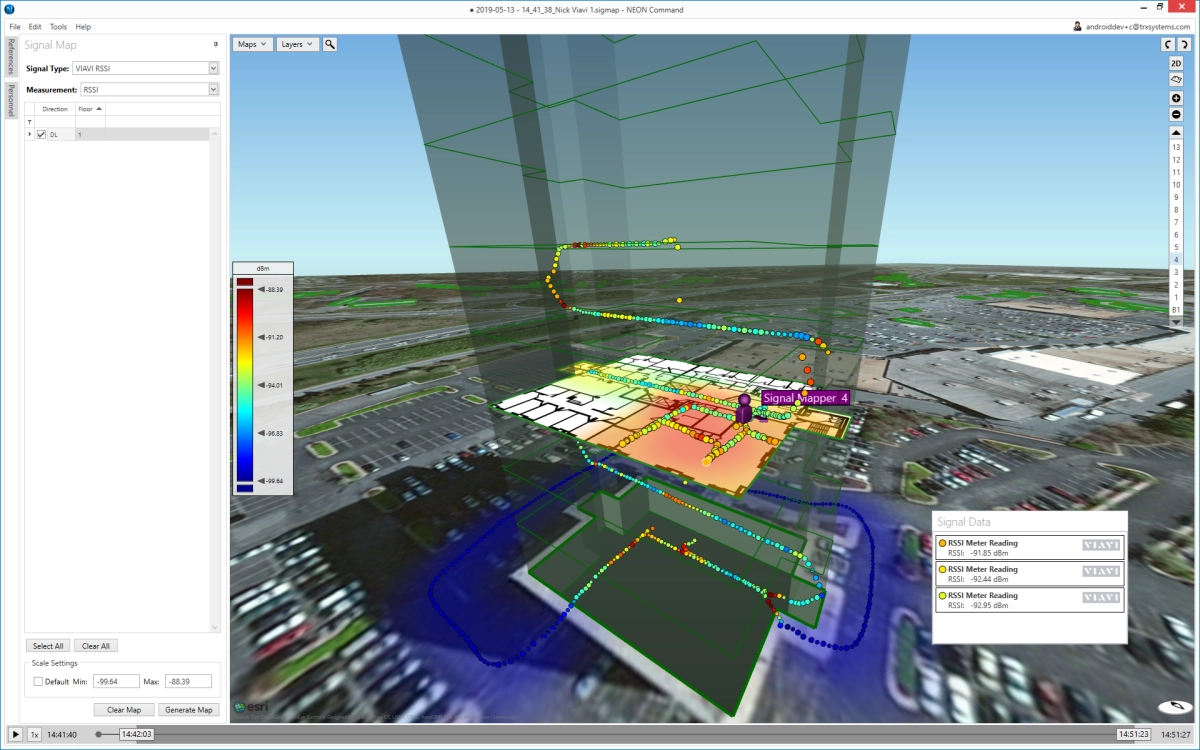Image resolution: width=1200 pixels, height=750 pixels.
Task: Toggle the Default scale checkbox
Action: 38,681
